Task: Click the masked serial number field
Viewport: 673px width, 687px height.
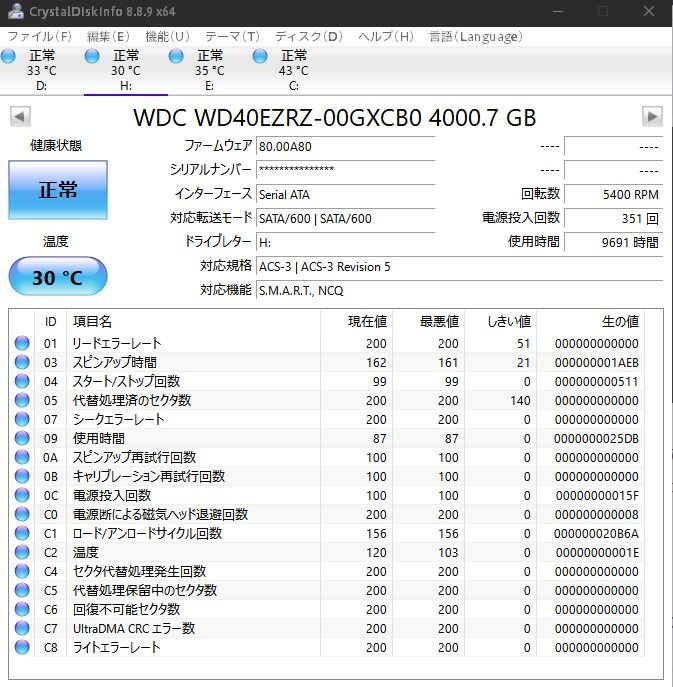Action: point(345,170)
